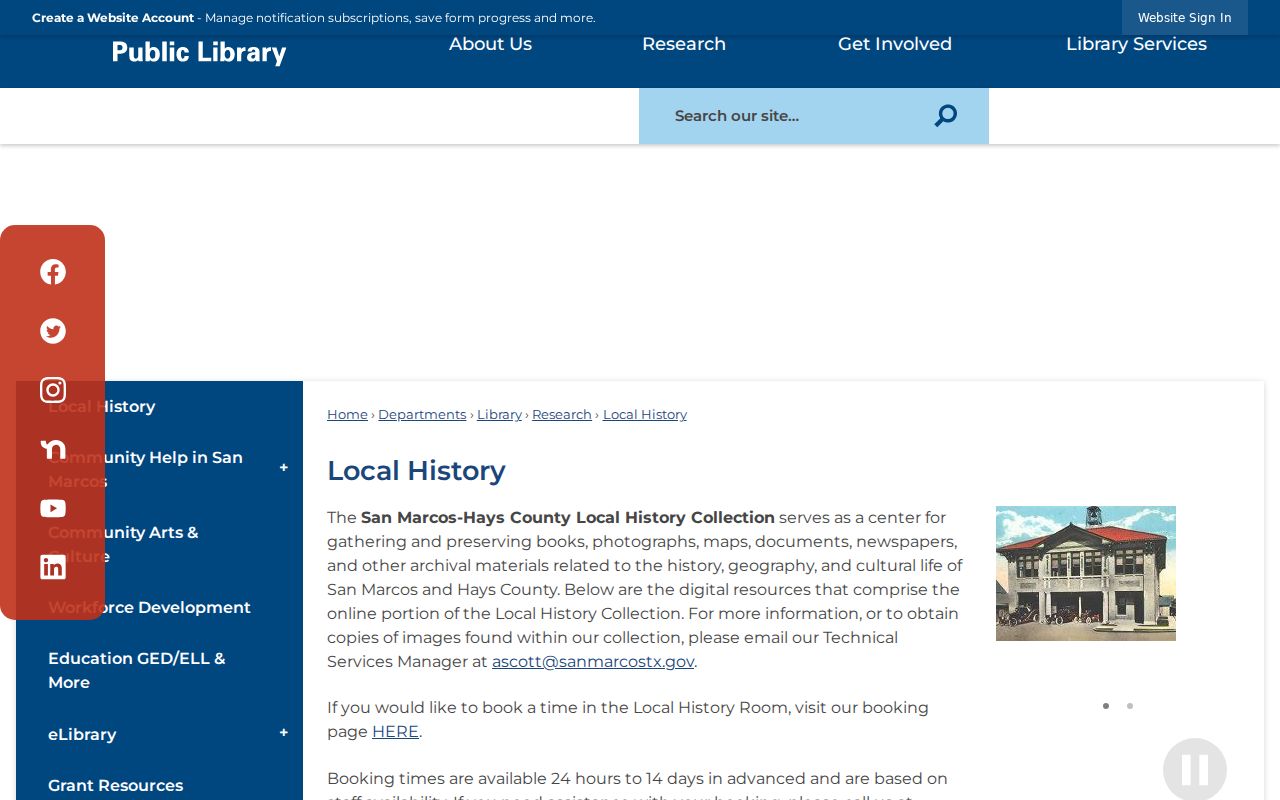This screenshot has height=800, width=1280.
Task: Open eLibrary in the sidebar
Action: coord(82,734)
